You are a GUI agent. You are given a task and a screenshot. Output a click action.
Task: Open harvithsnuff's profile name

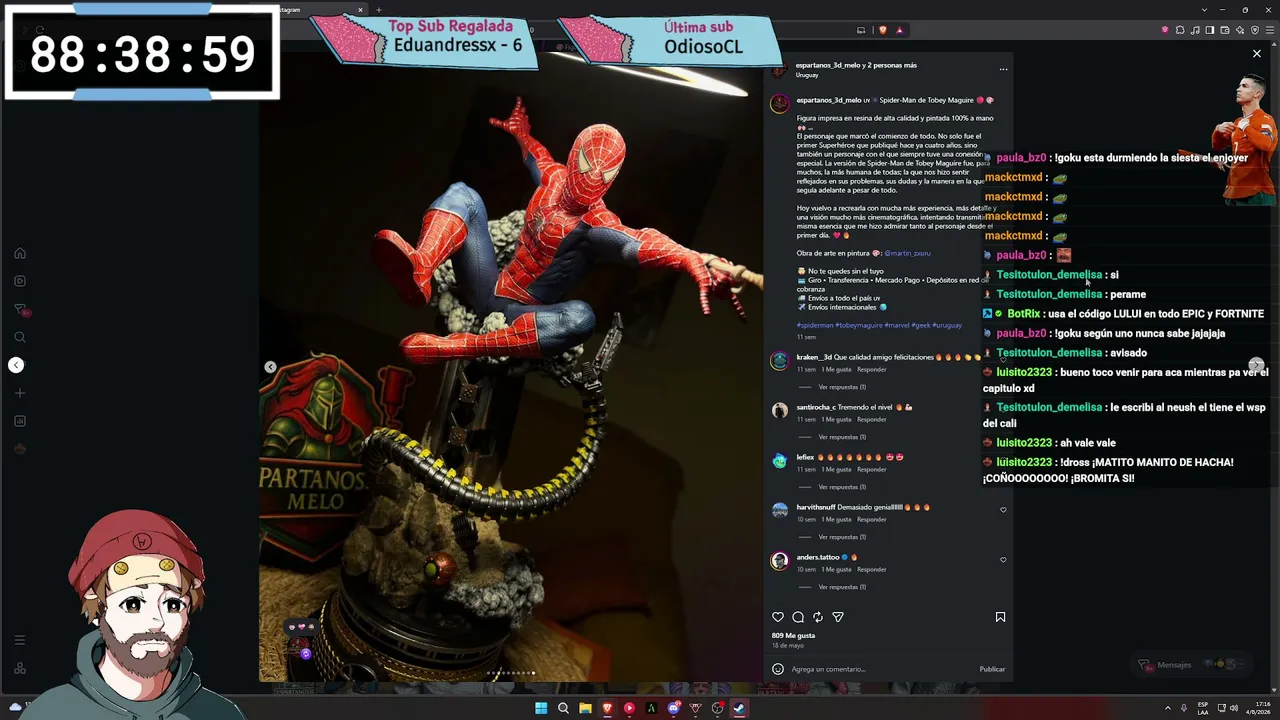click(x=816, y=507)
